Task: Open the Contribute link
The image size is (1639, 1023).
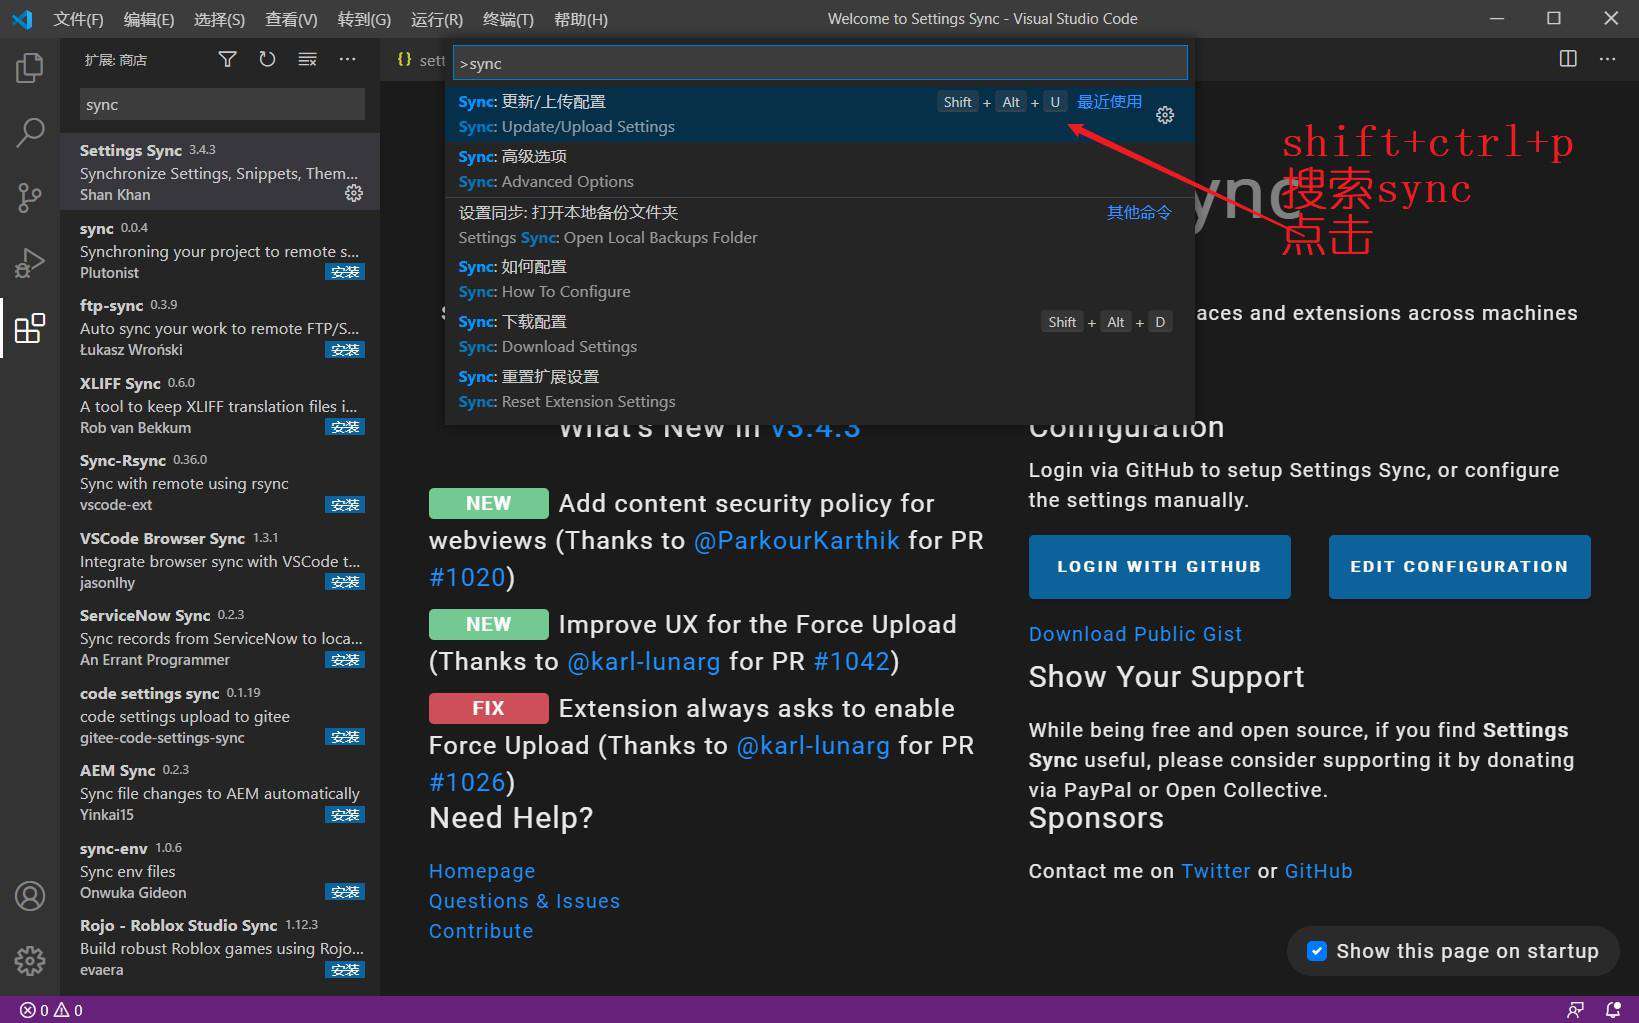Action: tap(481, 931)
